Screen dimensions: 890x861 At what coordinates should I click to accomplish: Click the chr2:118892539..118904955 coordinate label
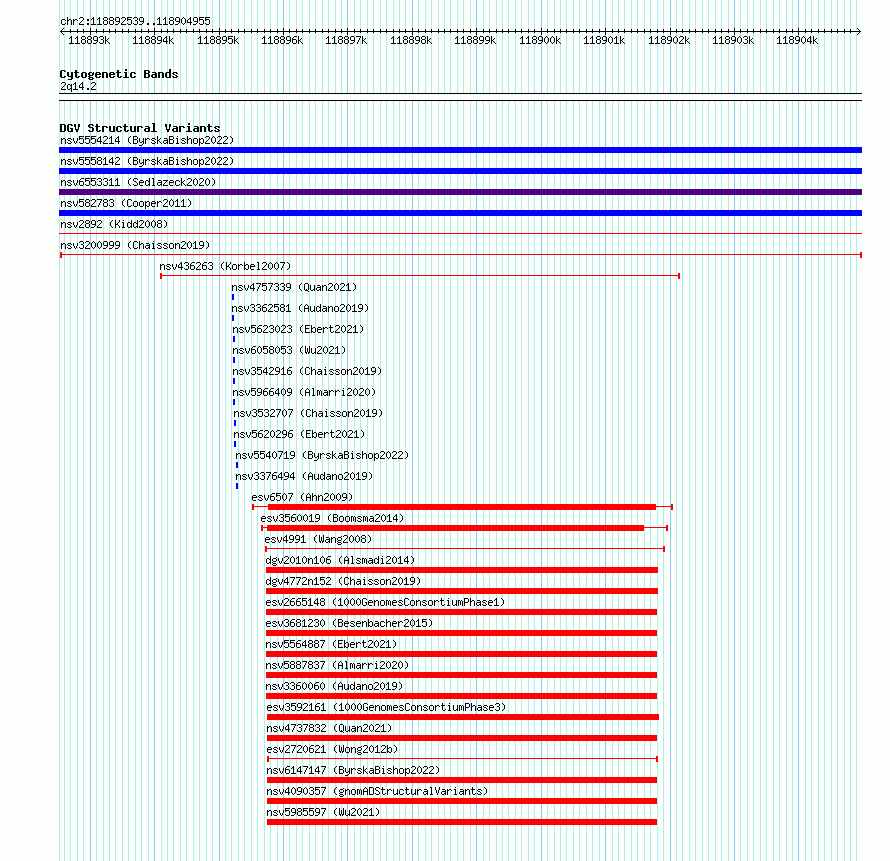pyautogui.click(x=135, y=21)
